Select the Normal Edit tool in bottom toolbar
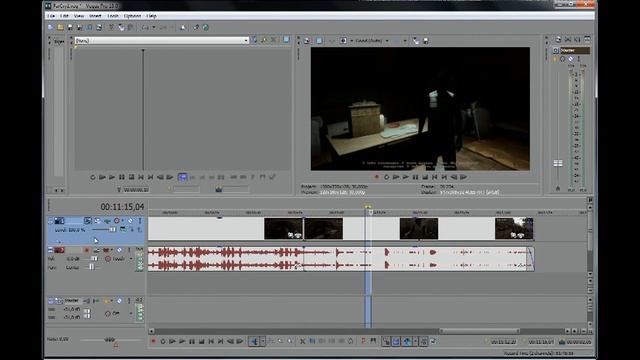The image size is (640, 360). [254, 341]
